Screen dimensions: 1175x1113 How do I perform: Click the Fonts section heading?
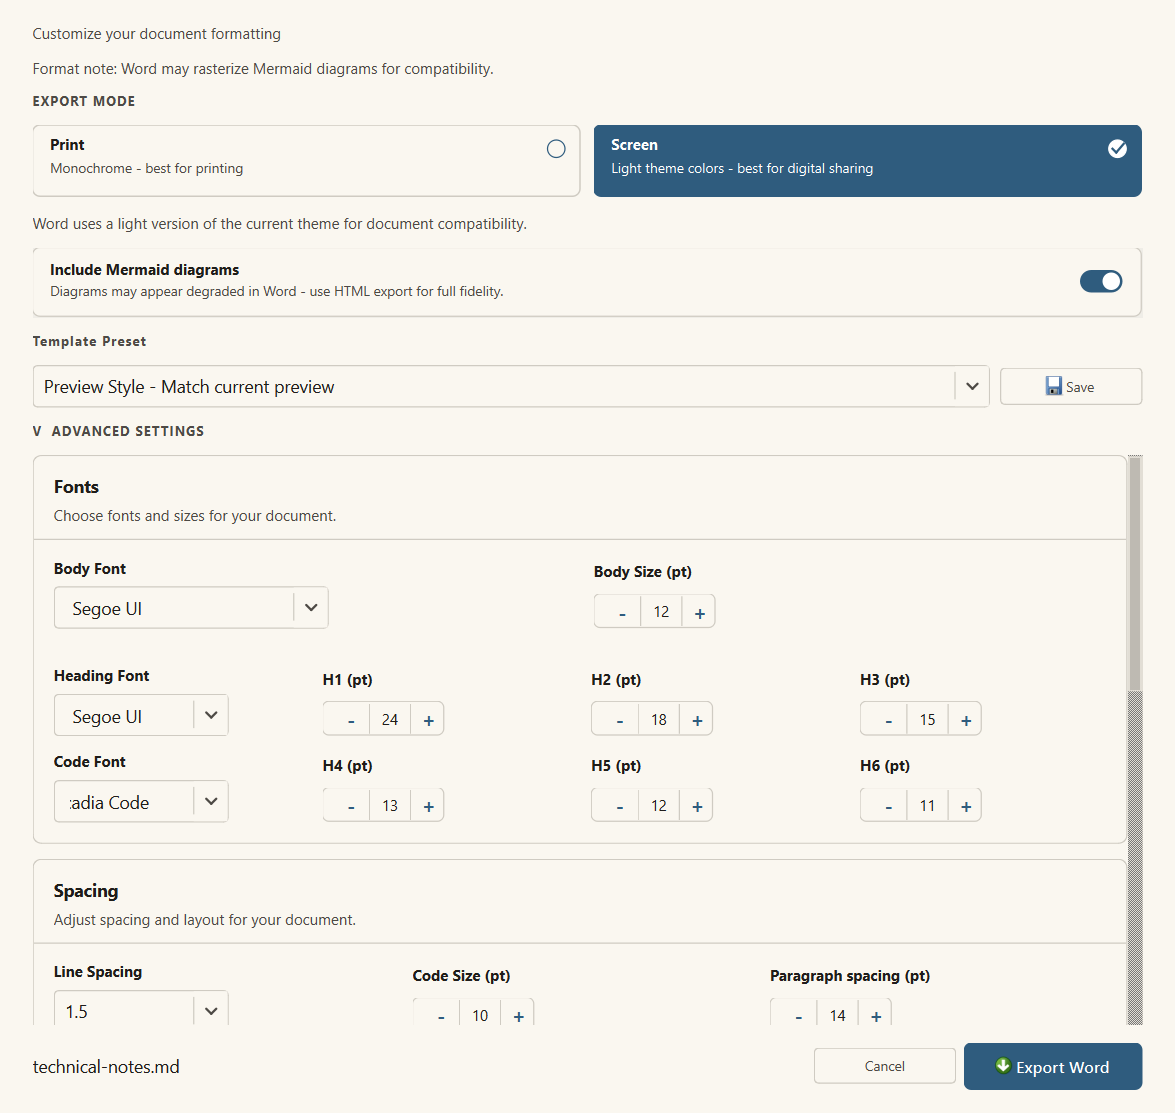pos(76,487)
